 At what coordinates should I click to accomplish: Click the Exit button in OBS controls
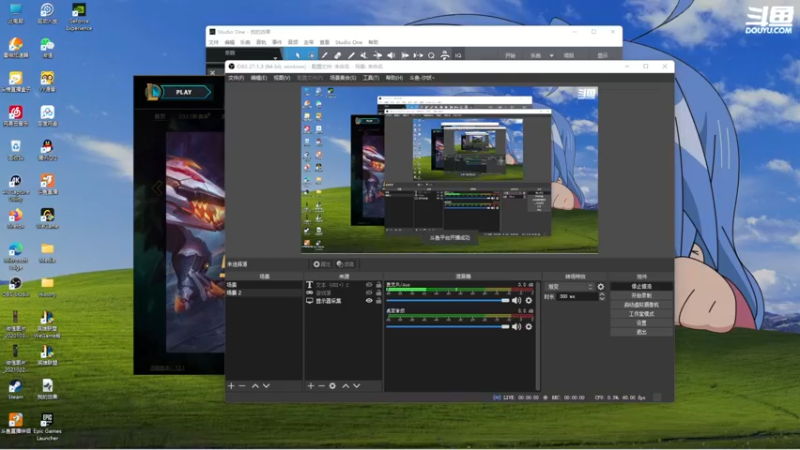[x=641, y=332]
